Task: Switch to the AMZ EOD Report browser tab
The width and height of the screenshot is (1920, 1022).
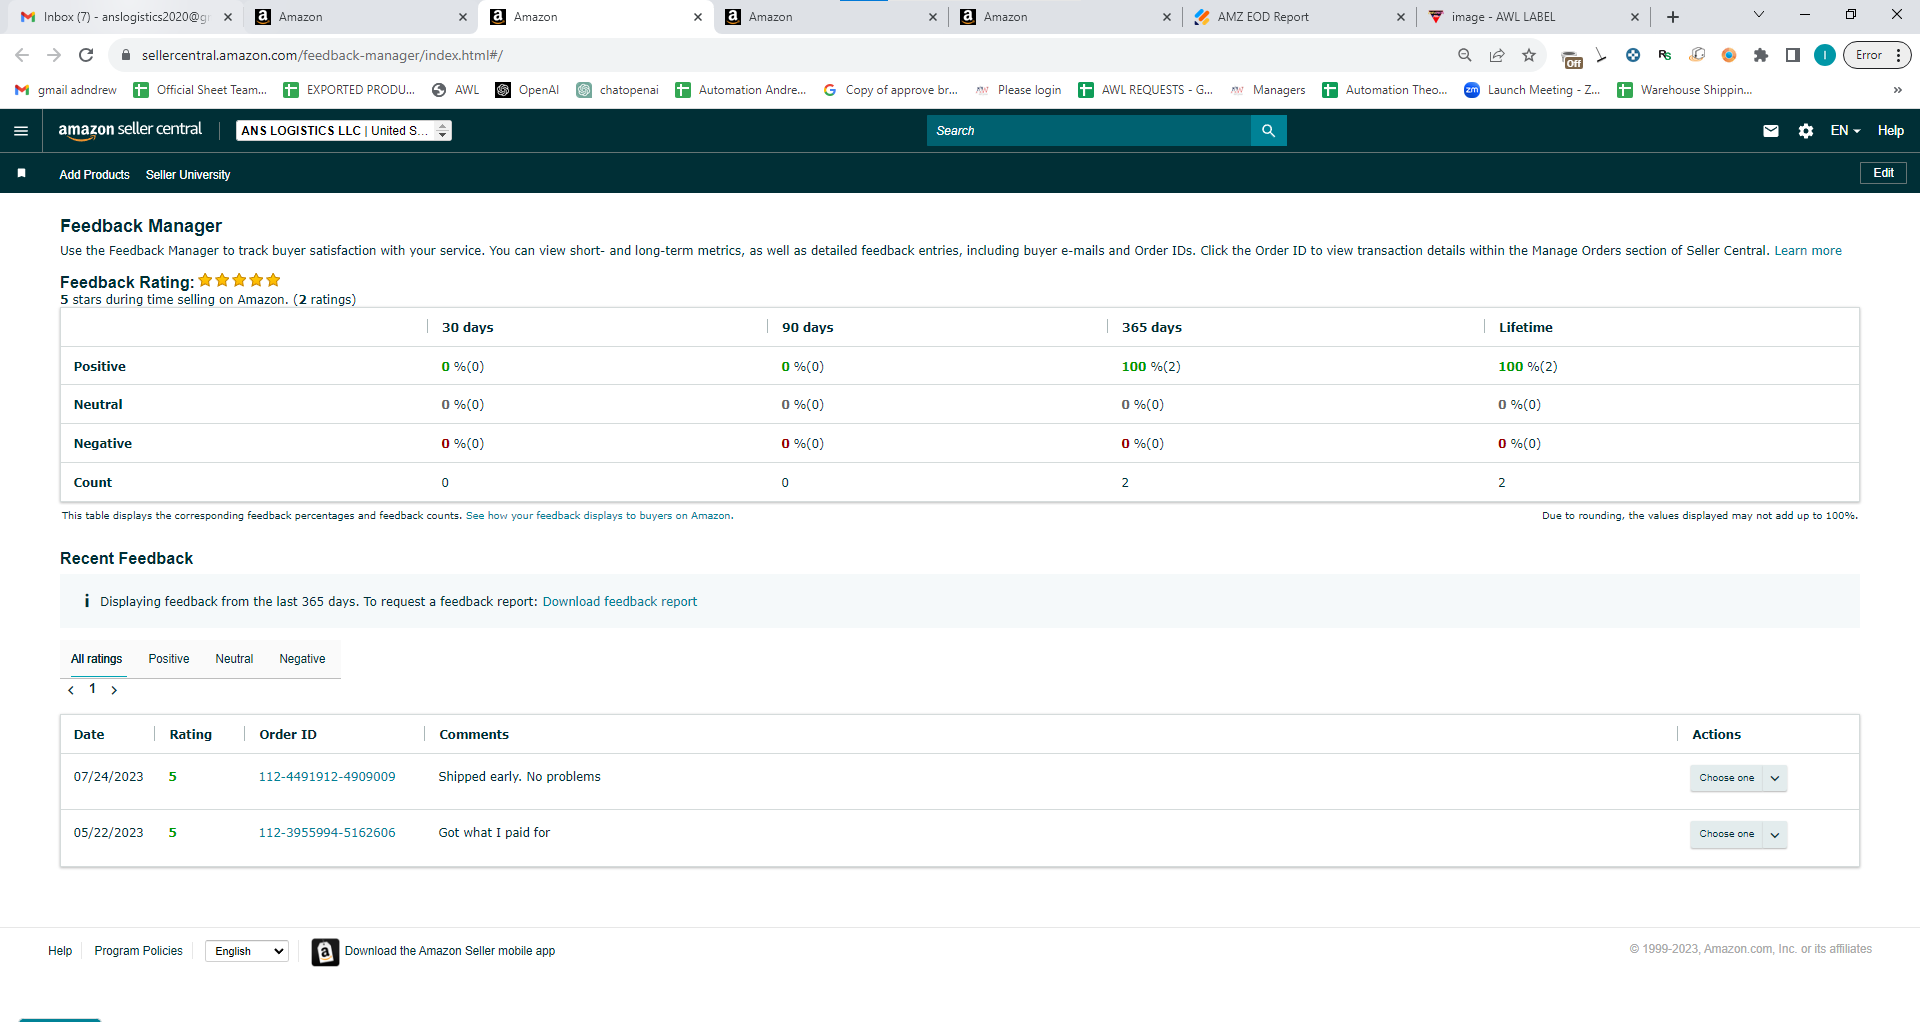Action: click(1300, 17)
